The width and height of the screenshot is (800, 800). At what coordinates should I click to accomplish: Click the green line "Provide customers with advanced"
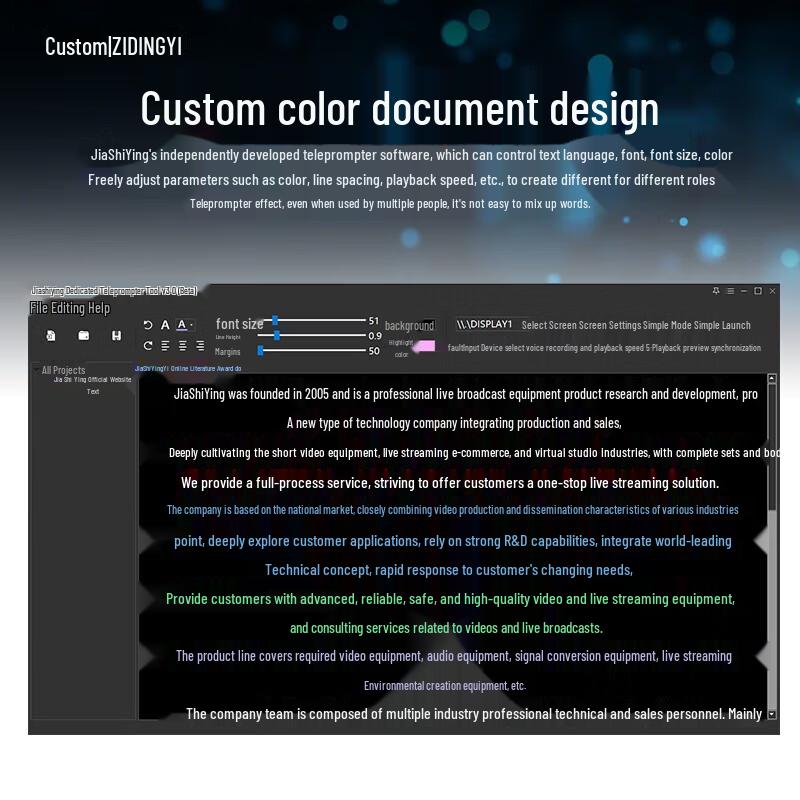[x=451, y=599]
